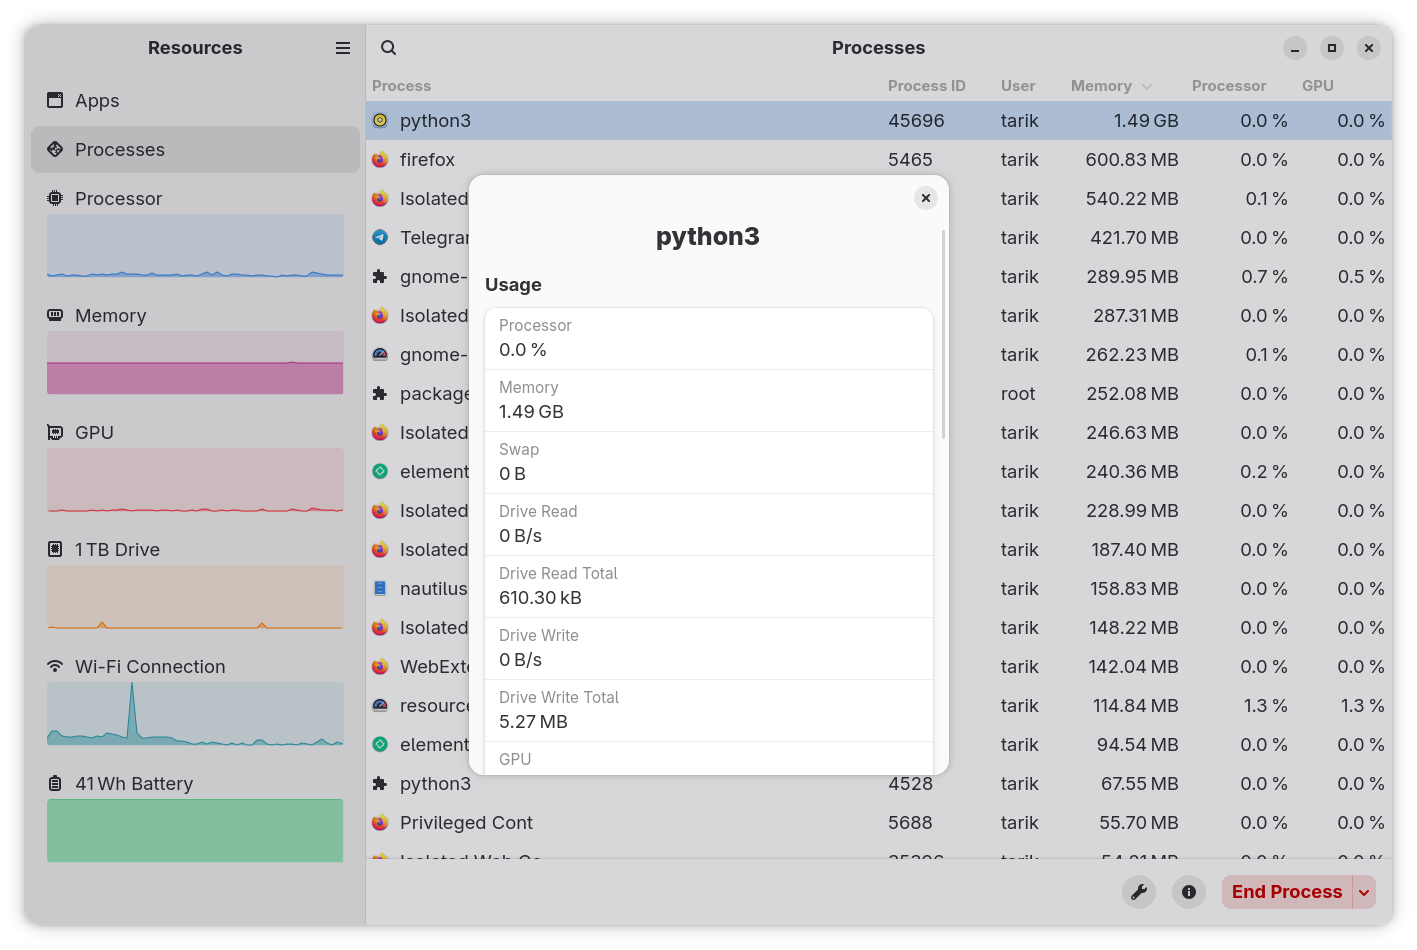
Task: Sort by the Processor column header
Action: click(x=1228, y=86)
